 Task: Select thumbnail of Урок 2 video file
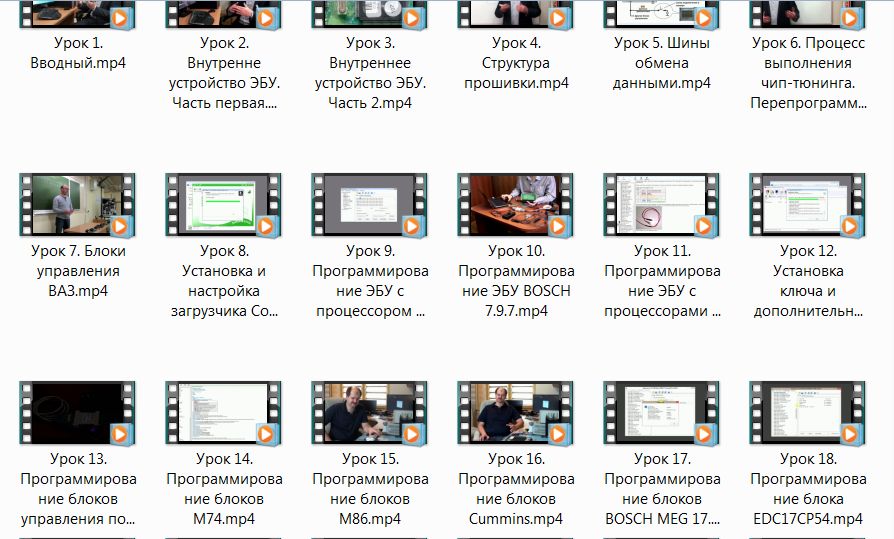pos(224,14)
